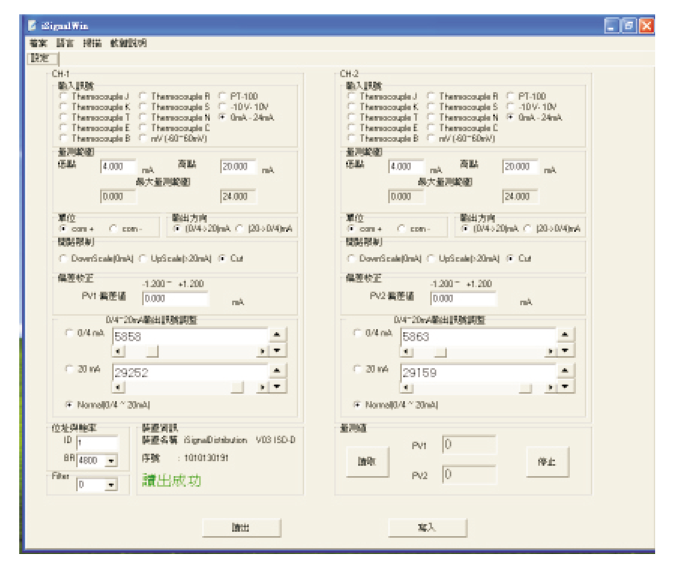
Task: Click CH-1 high point field showing 20.000
Action: click(238, 167)
